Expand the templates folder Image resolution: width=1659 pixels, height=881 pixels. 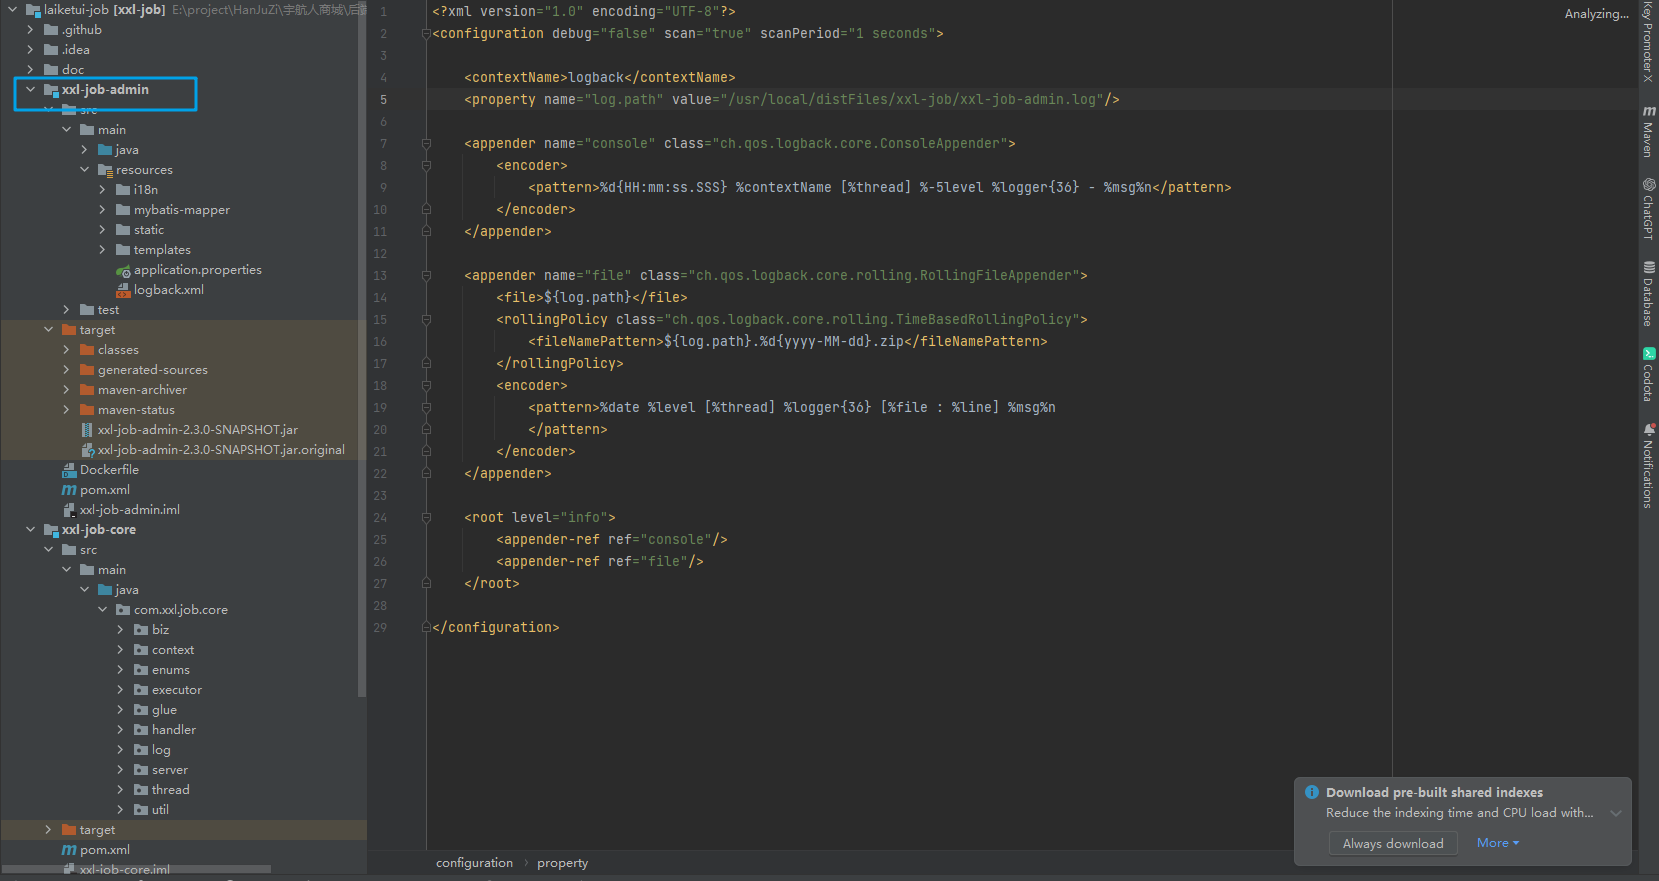(102, 250)
